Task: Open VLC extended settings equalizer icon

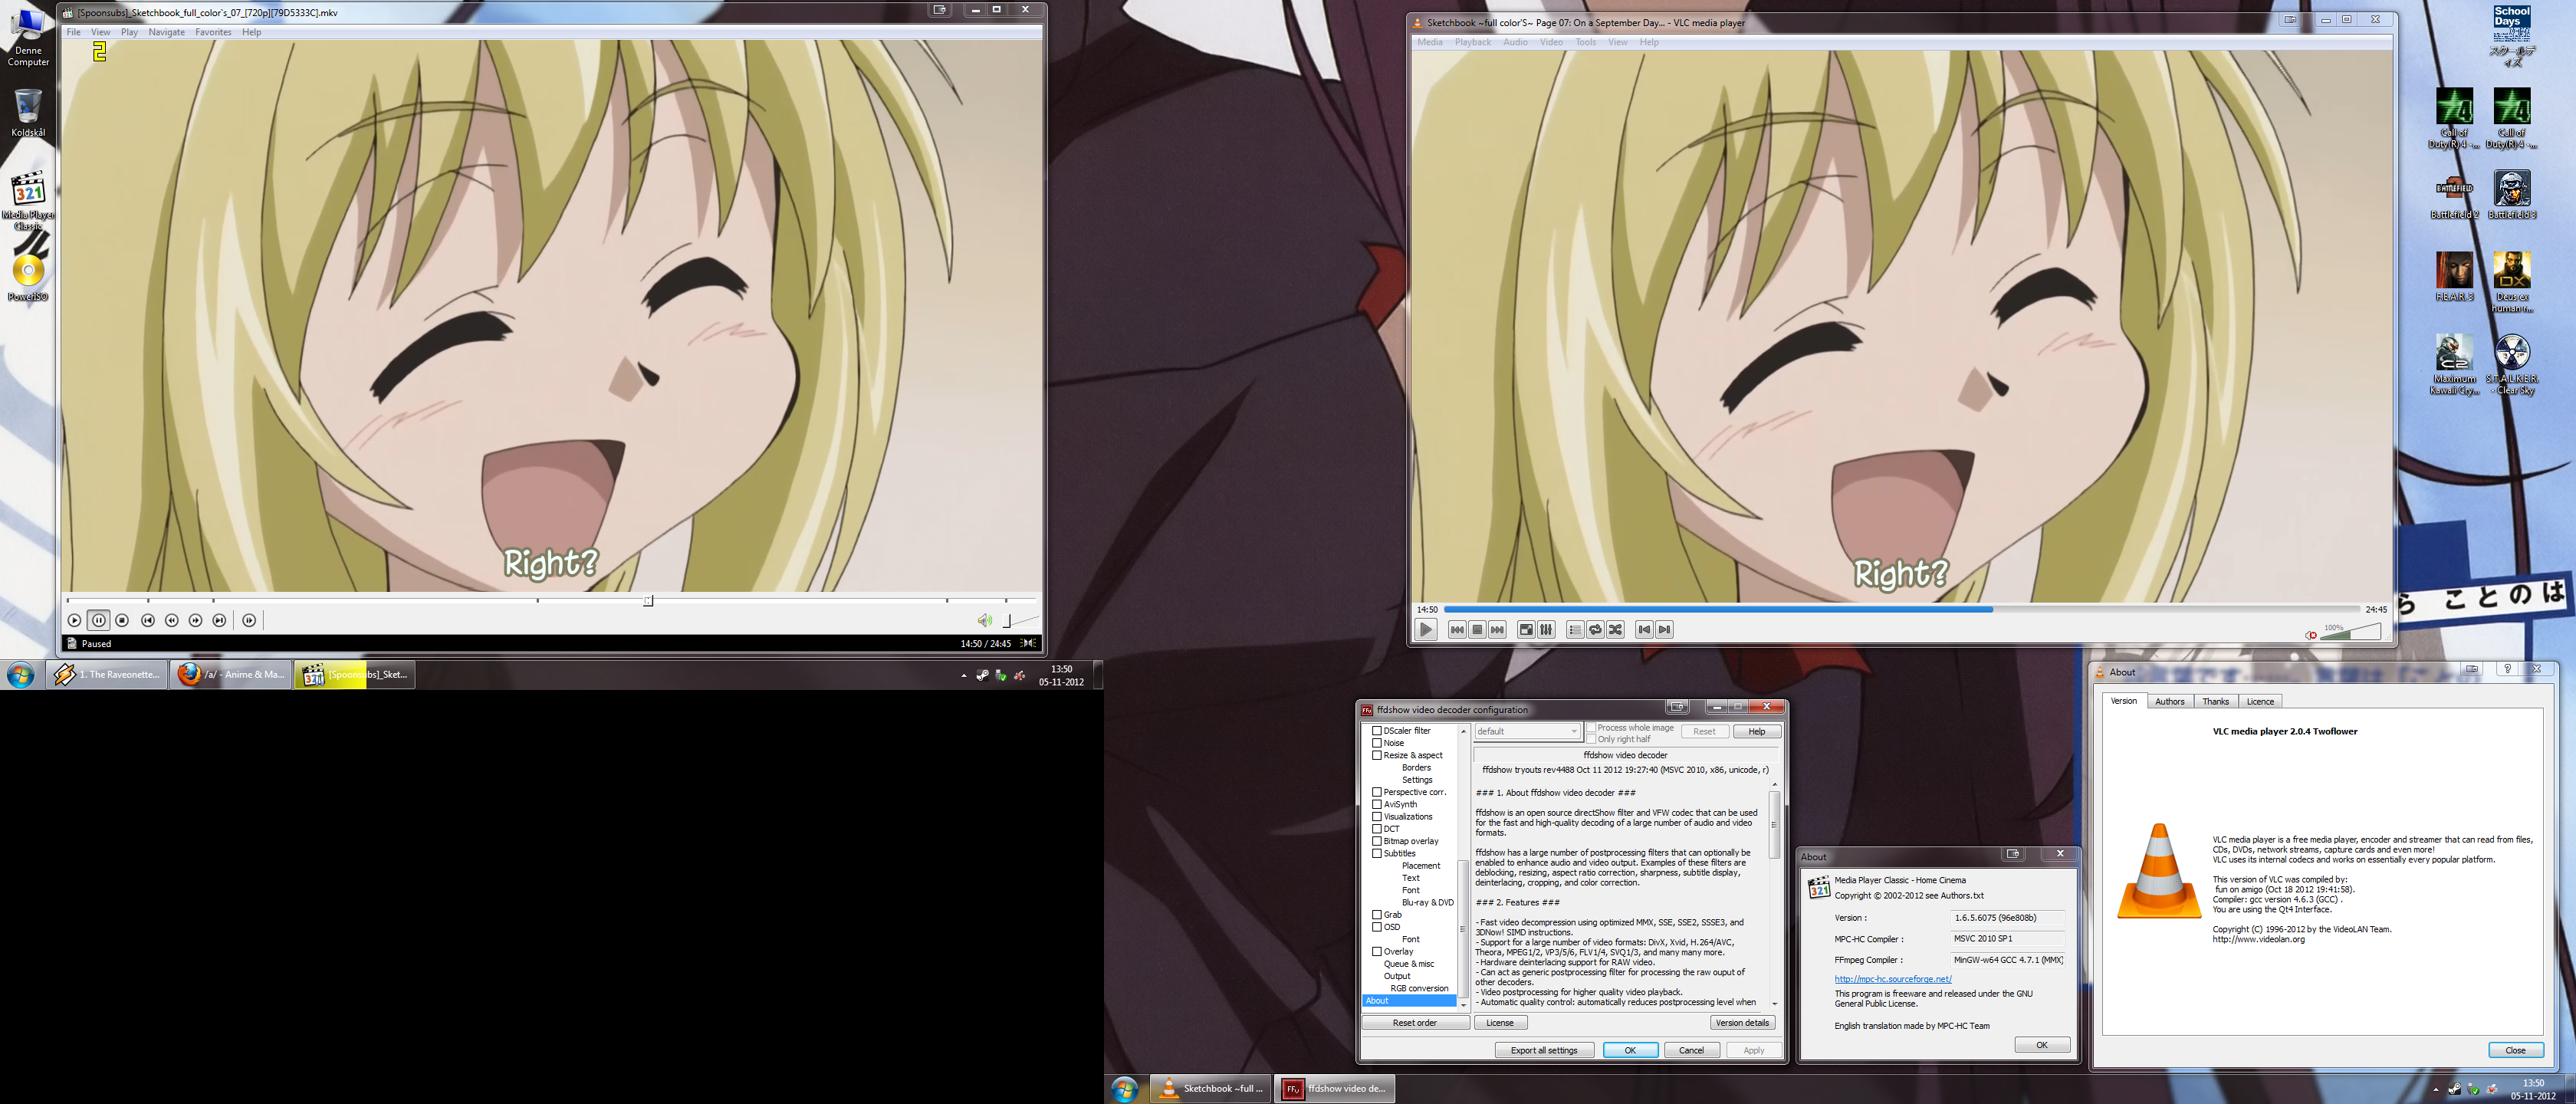Action: click(x=1546, y=629)
